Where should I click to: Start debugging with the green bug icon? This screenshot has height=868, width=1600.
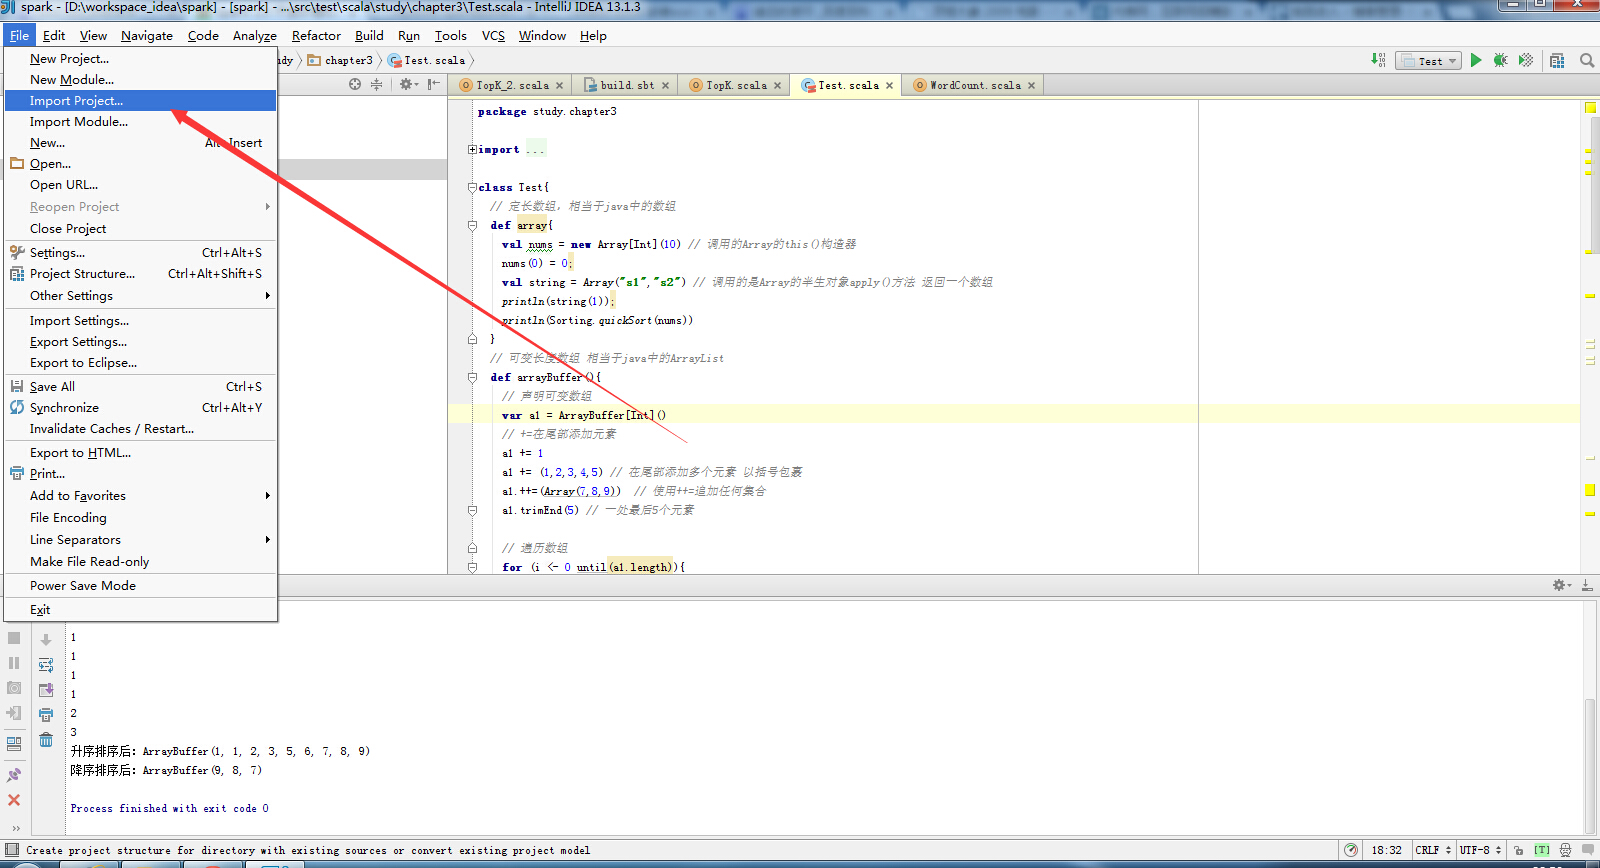(x=1501, y=60)
